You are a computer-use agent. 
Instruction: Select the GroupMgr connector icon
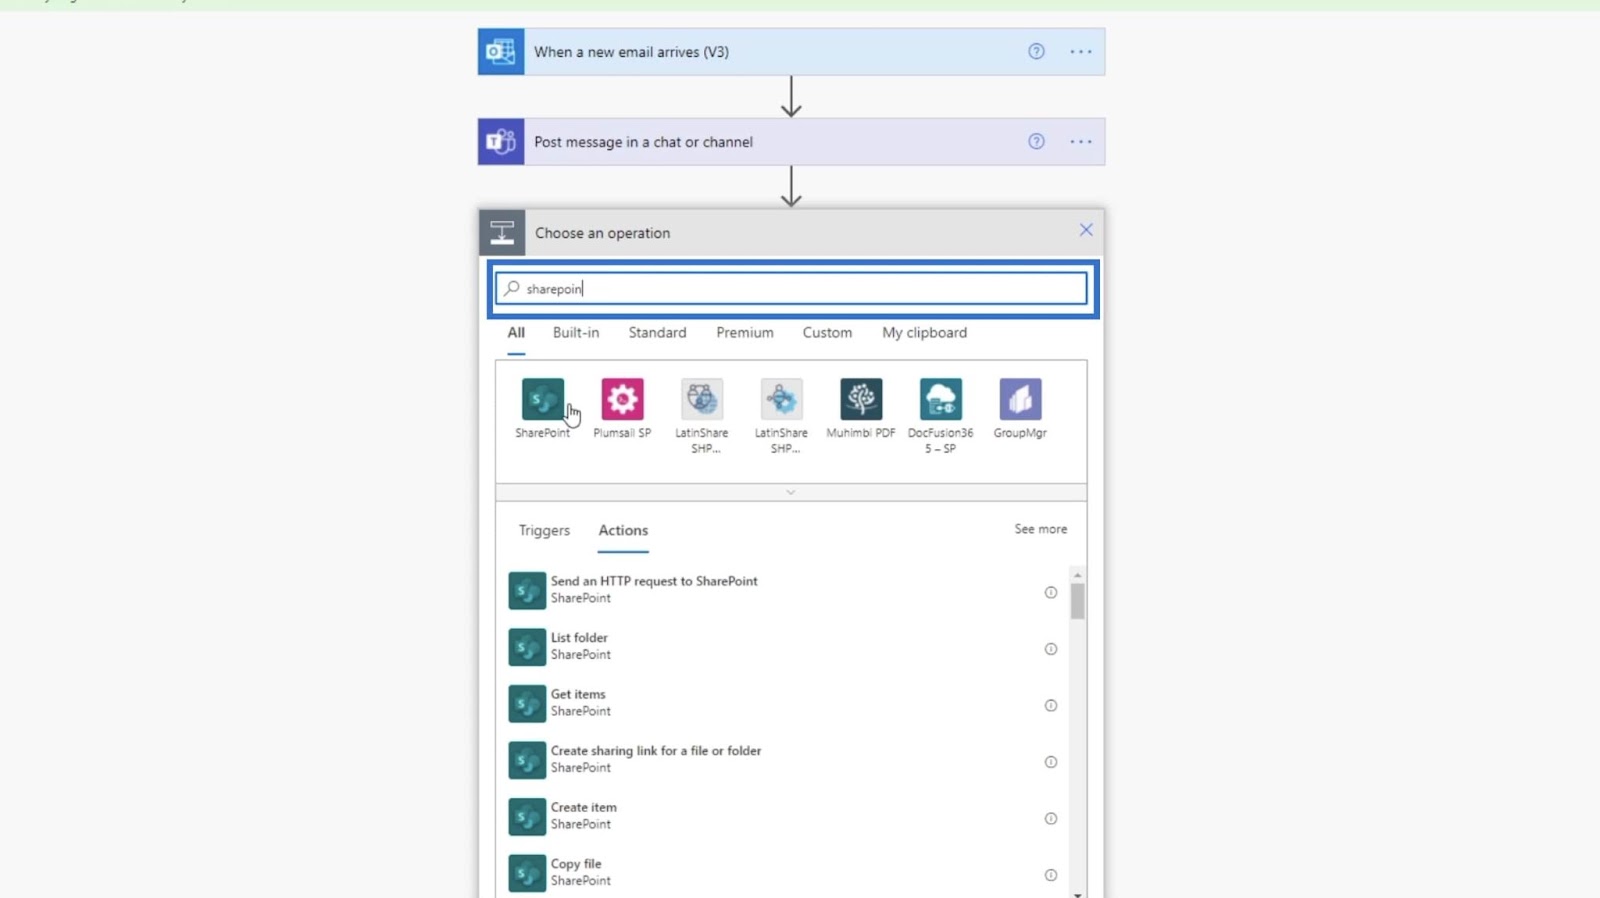click(1020, 399)
